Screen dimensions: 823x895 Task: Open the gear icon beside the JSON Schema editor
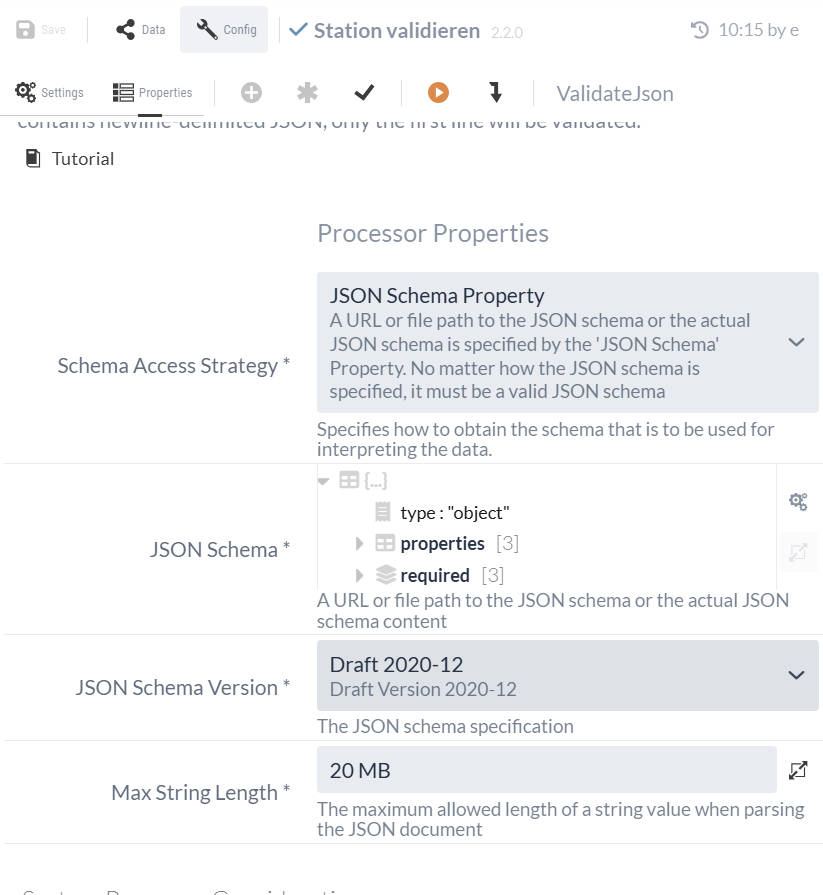[797, 501]
